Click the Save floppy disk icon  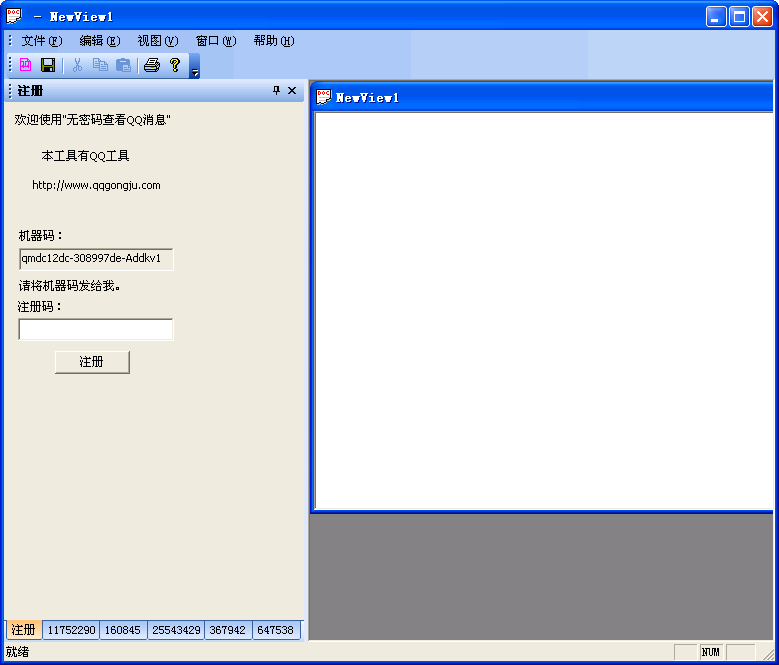point(48,65)
